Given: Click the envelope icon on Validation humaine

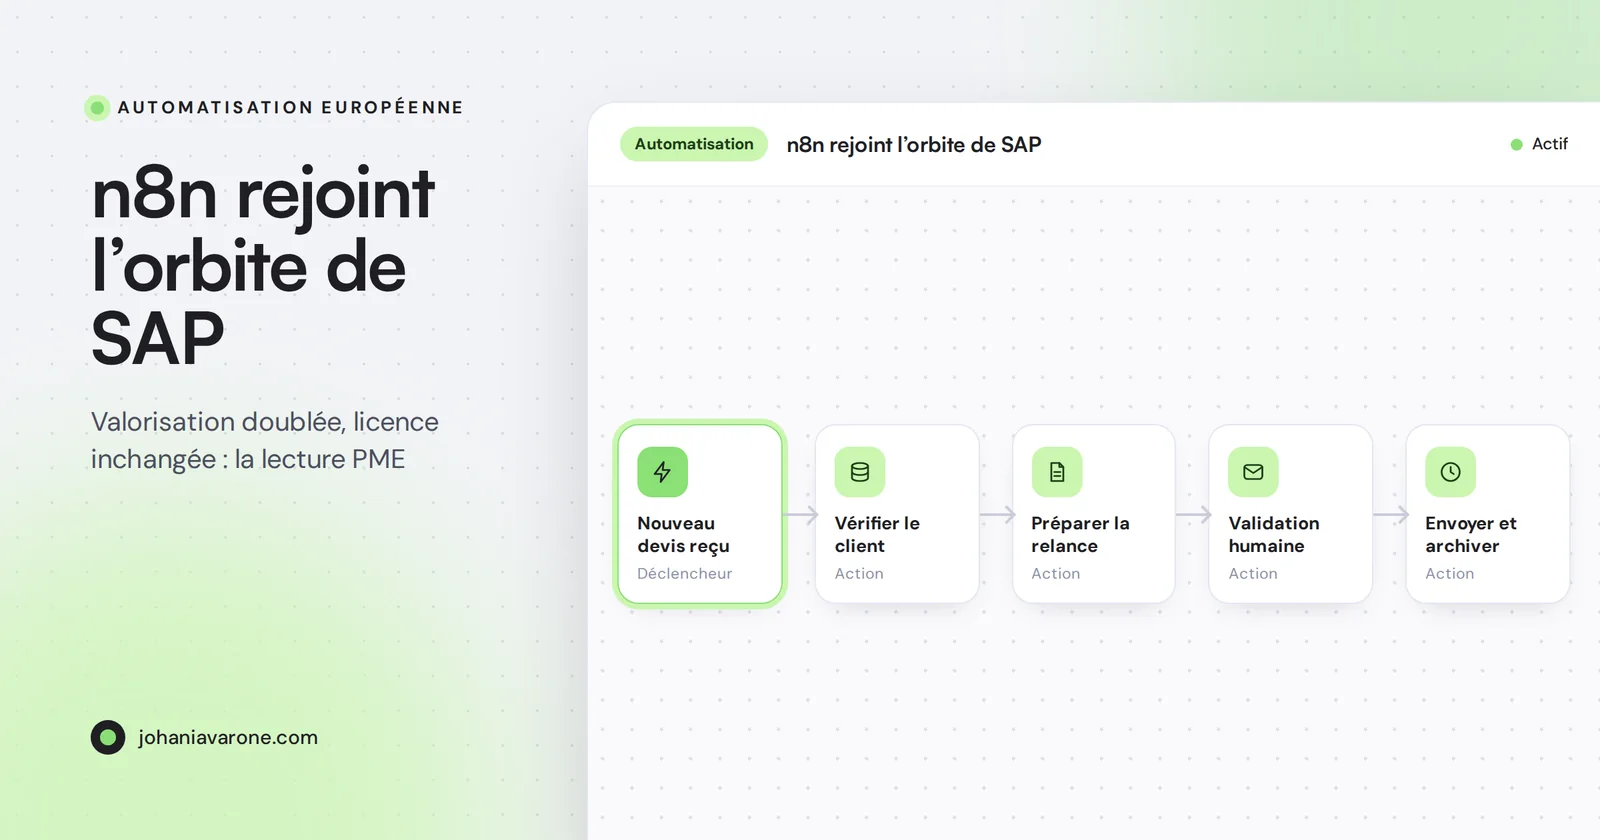Looking at the screenshot, I should pos(1253,472).
